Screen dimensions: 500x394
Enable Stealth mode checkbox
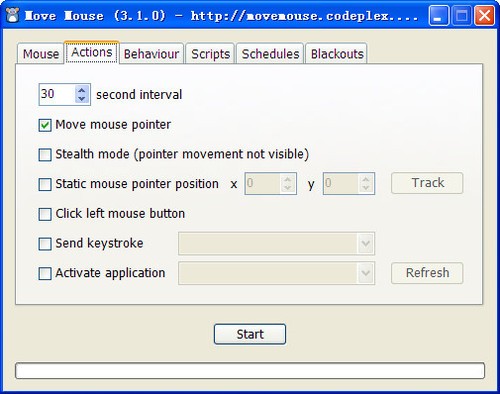[x=45, y=155]
